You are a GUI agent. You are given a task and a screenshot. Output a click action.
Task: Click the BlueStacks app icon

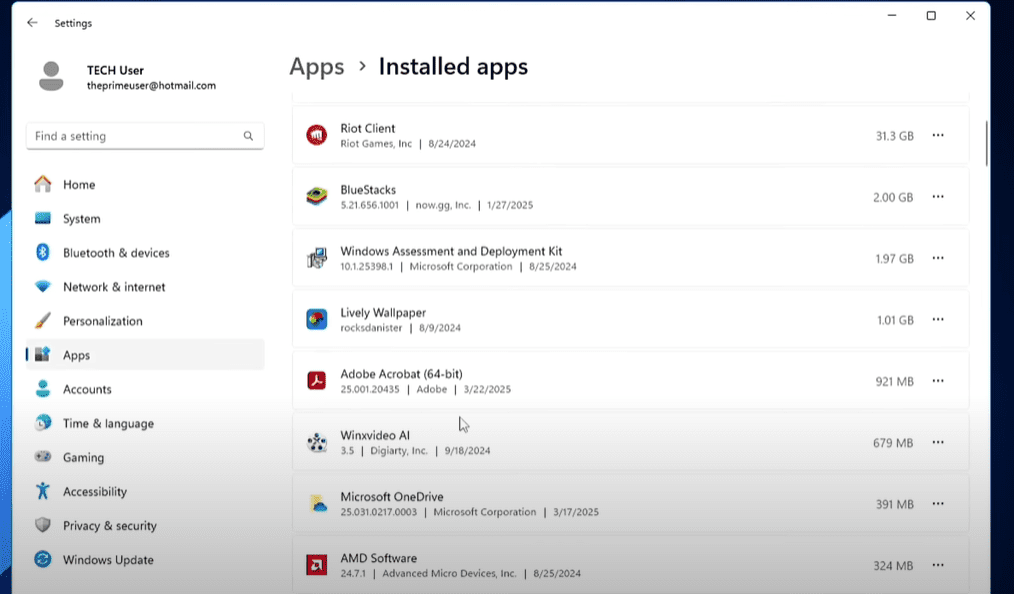(316, 197)
